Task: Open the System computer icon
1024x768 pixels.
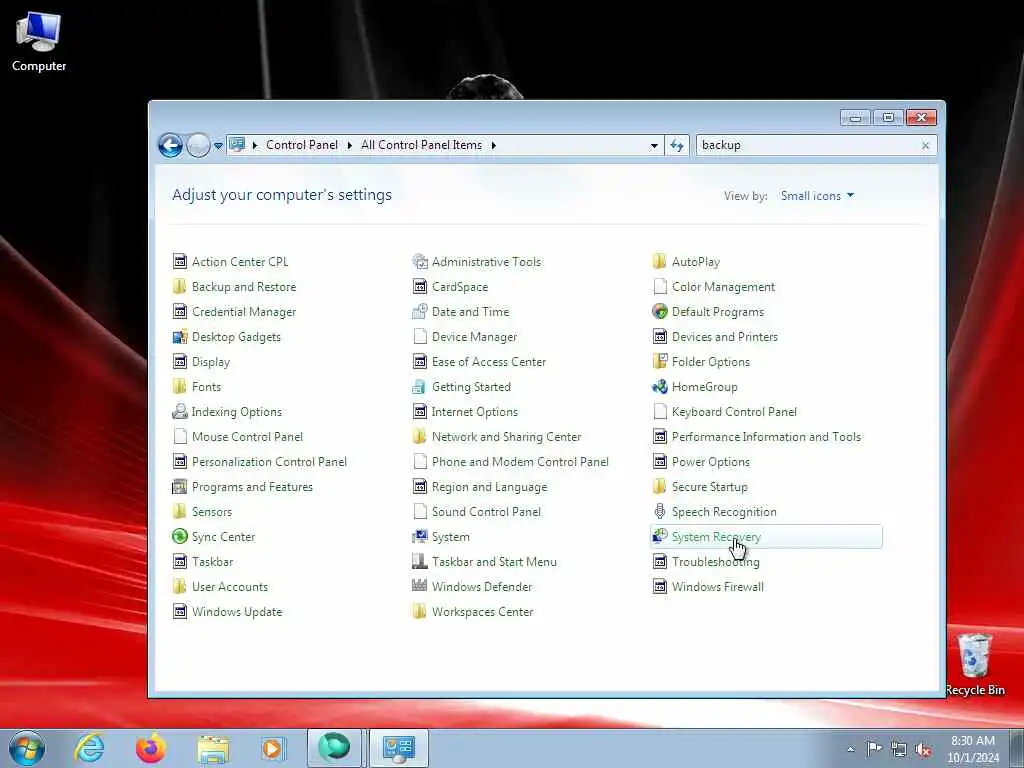Action: coord(420,536)
